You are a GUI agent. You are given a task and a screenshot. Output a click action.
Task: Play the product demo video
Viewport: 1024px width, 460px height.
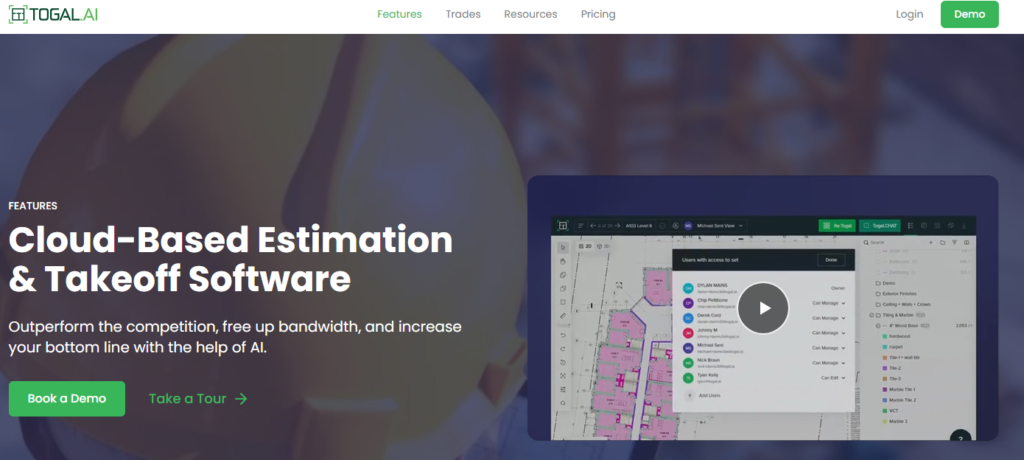[763, 307]
